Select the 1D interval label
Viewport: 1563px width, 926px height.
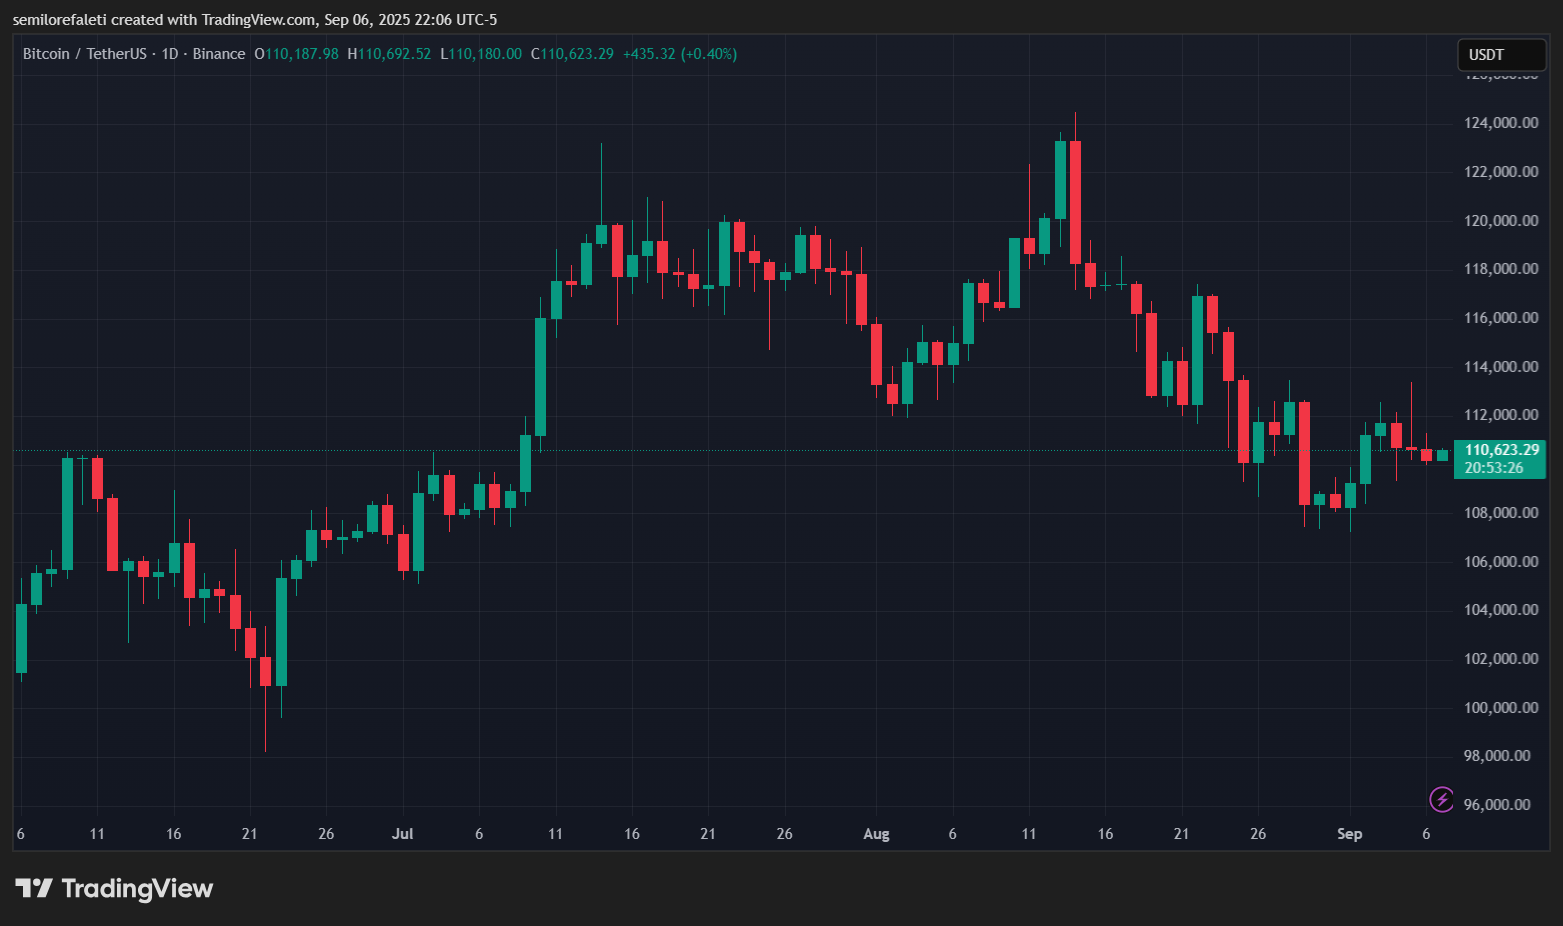[x=170, y=54]
